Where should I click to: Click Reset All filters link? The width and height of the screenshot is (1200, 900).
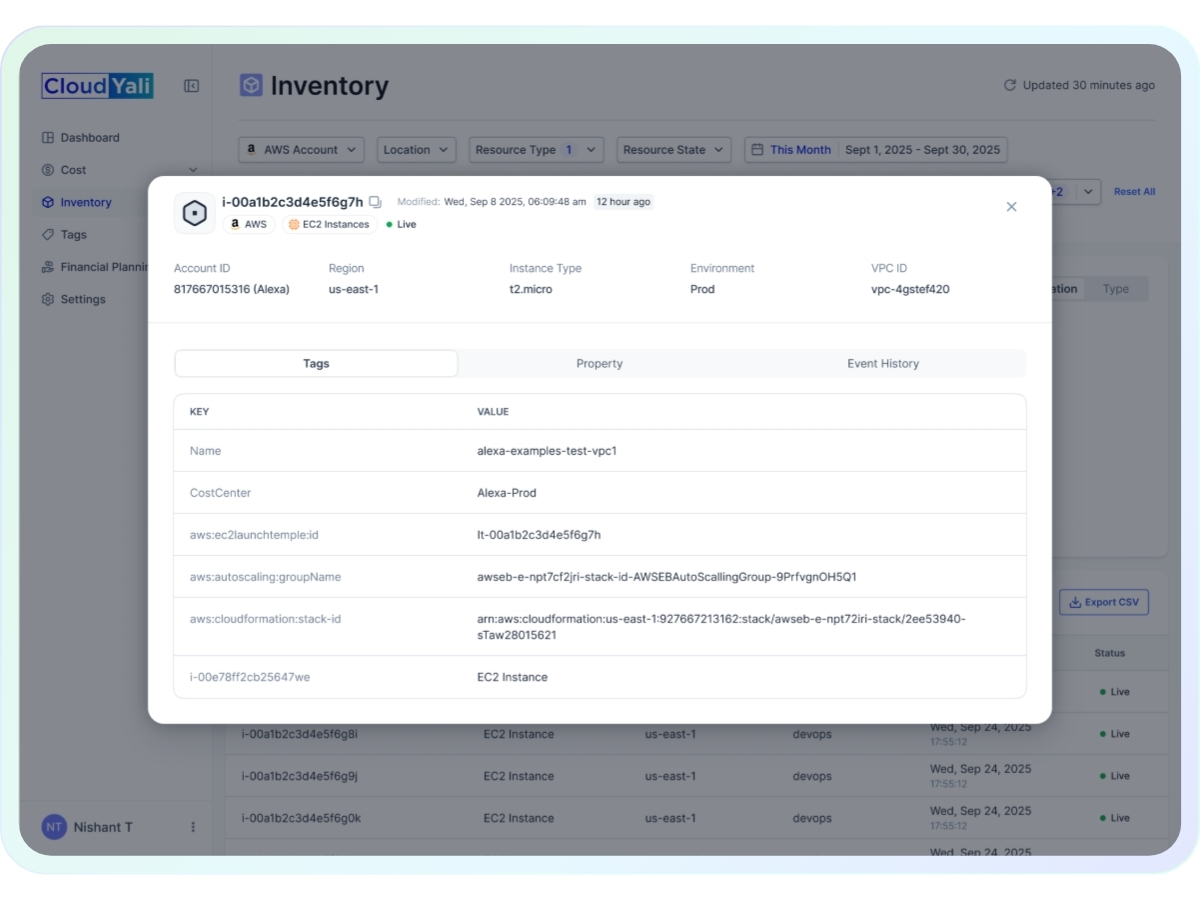[x=1134, y=192]
